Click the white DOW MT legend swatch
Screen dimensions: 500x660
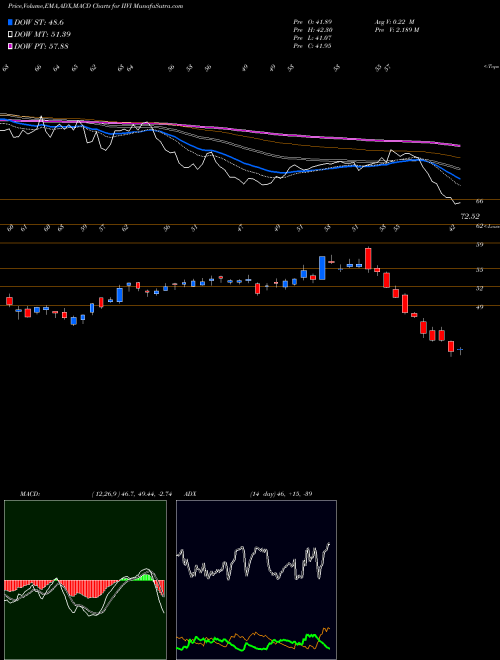[10, 35]
